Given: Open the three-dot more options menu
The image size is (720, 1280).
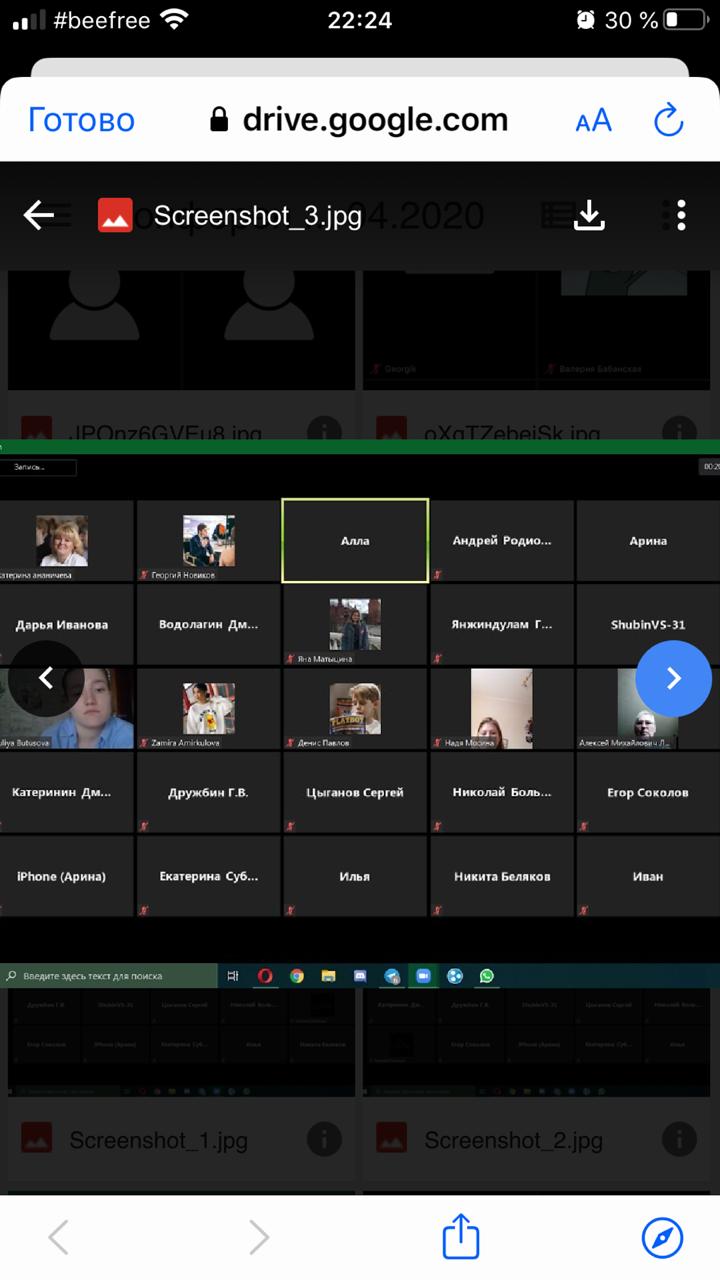Looking at the screenshot, I should pyautogui.click(x=680, y=215).
